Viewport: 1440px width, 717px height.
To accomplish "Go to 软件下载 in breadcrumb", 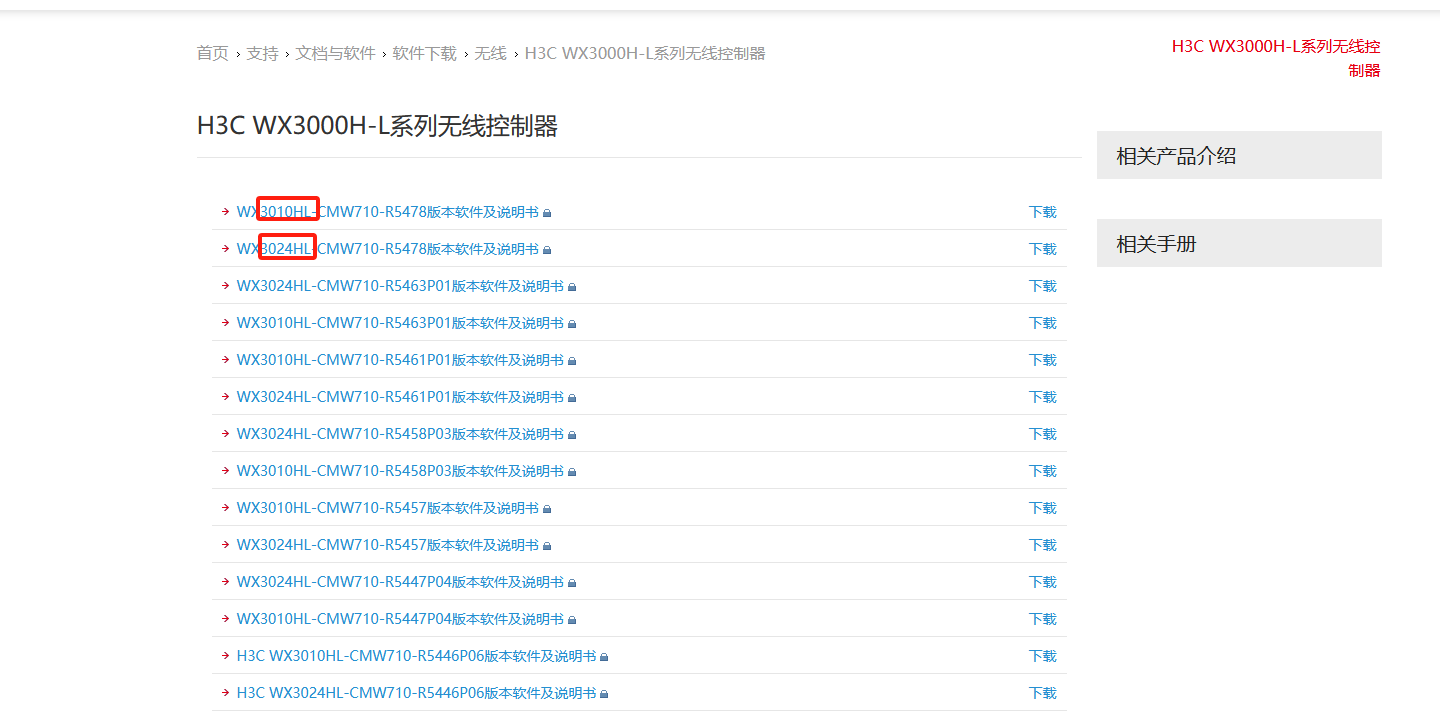I will point(424,53).
